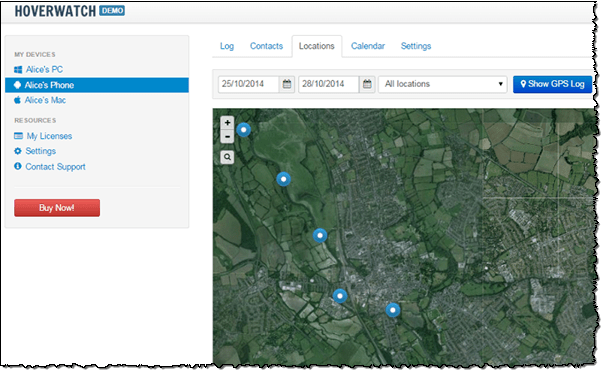604x374 pixels.
Task: Select the topmost blue location marker
Action: point(243,130)
